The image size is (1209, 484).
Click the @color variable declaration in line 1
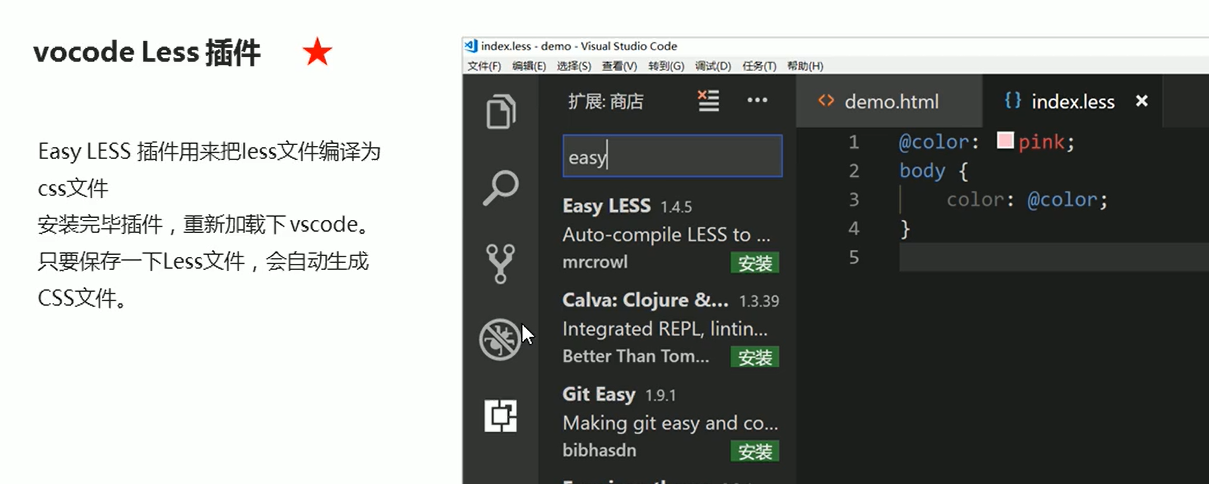pyautogui.click(x=939, y=142)
